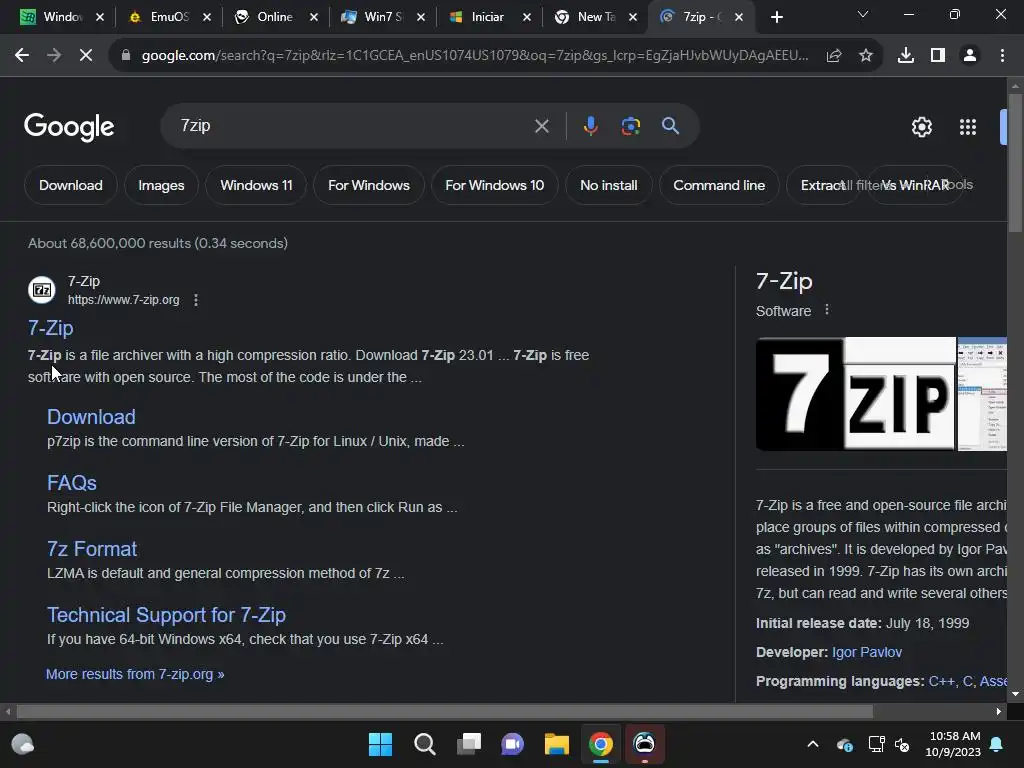This screenshot has width=1024, height=768.
Task: Click the scroll right arrow of horizontal scrollbar
Action: pos(999,711)
